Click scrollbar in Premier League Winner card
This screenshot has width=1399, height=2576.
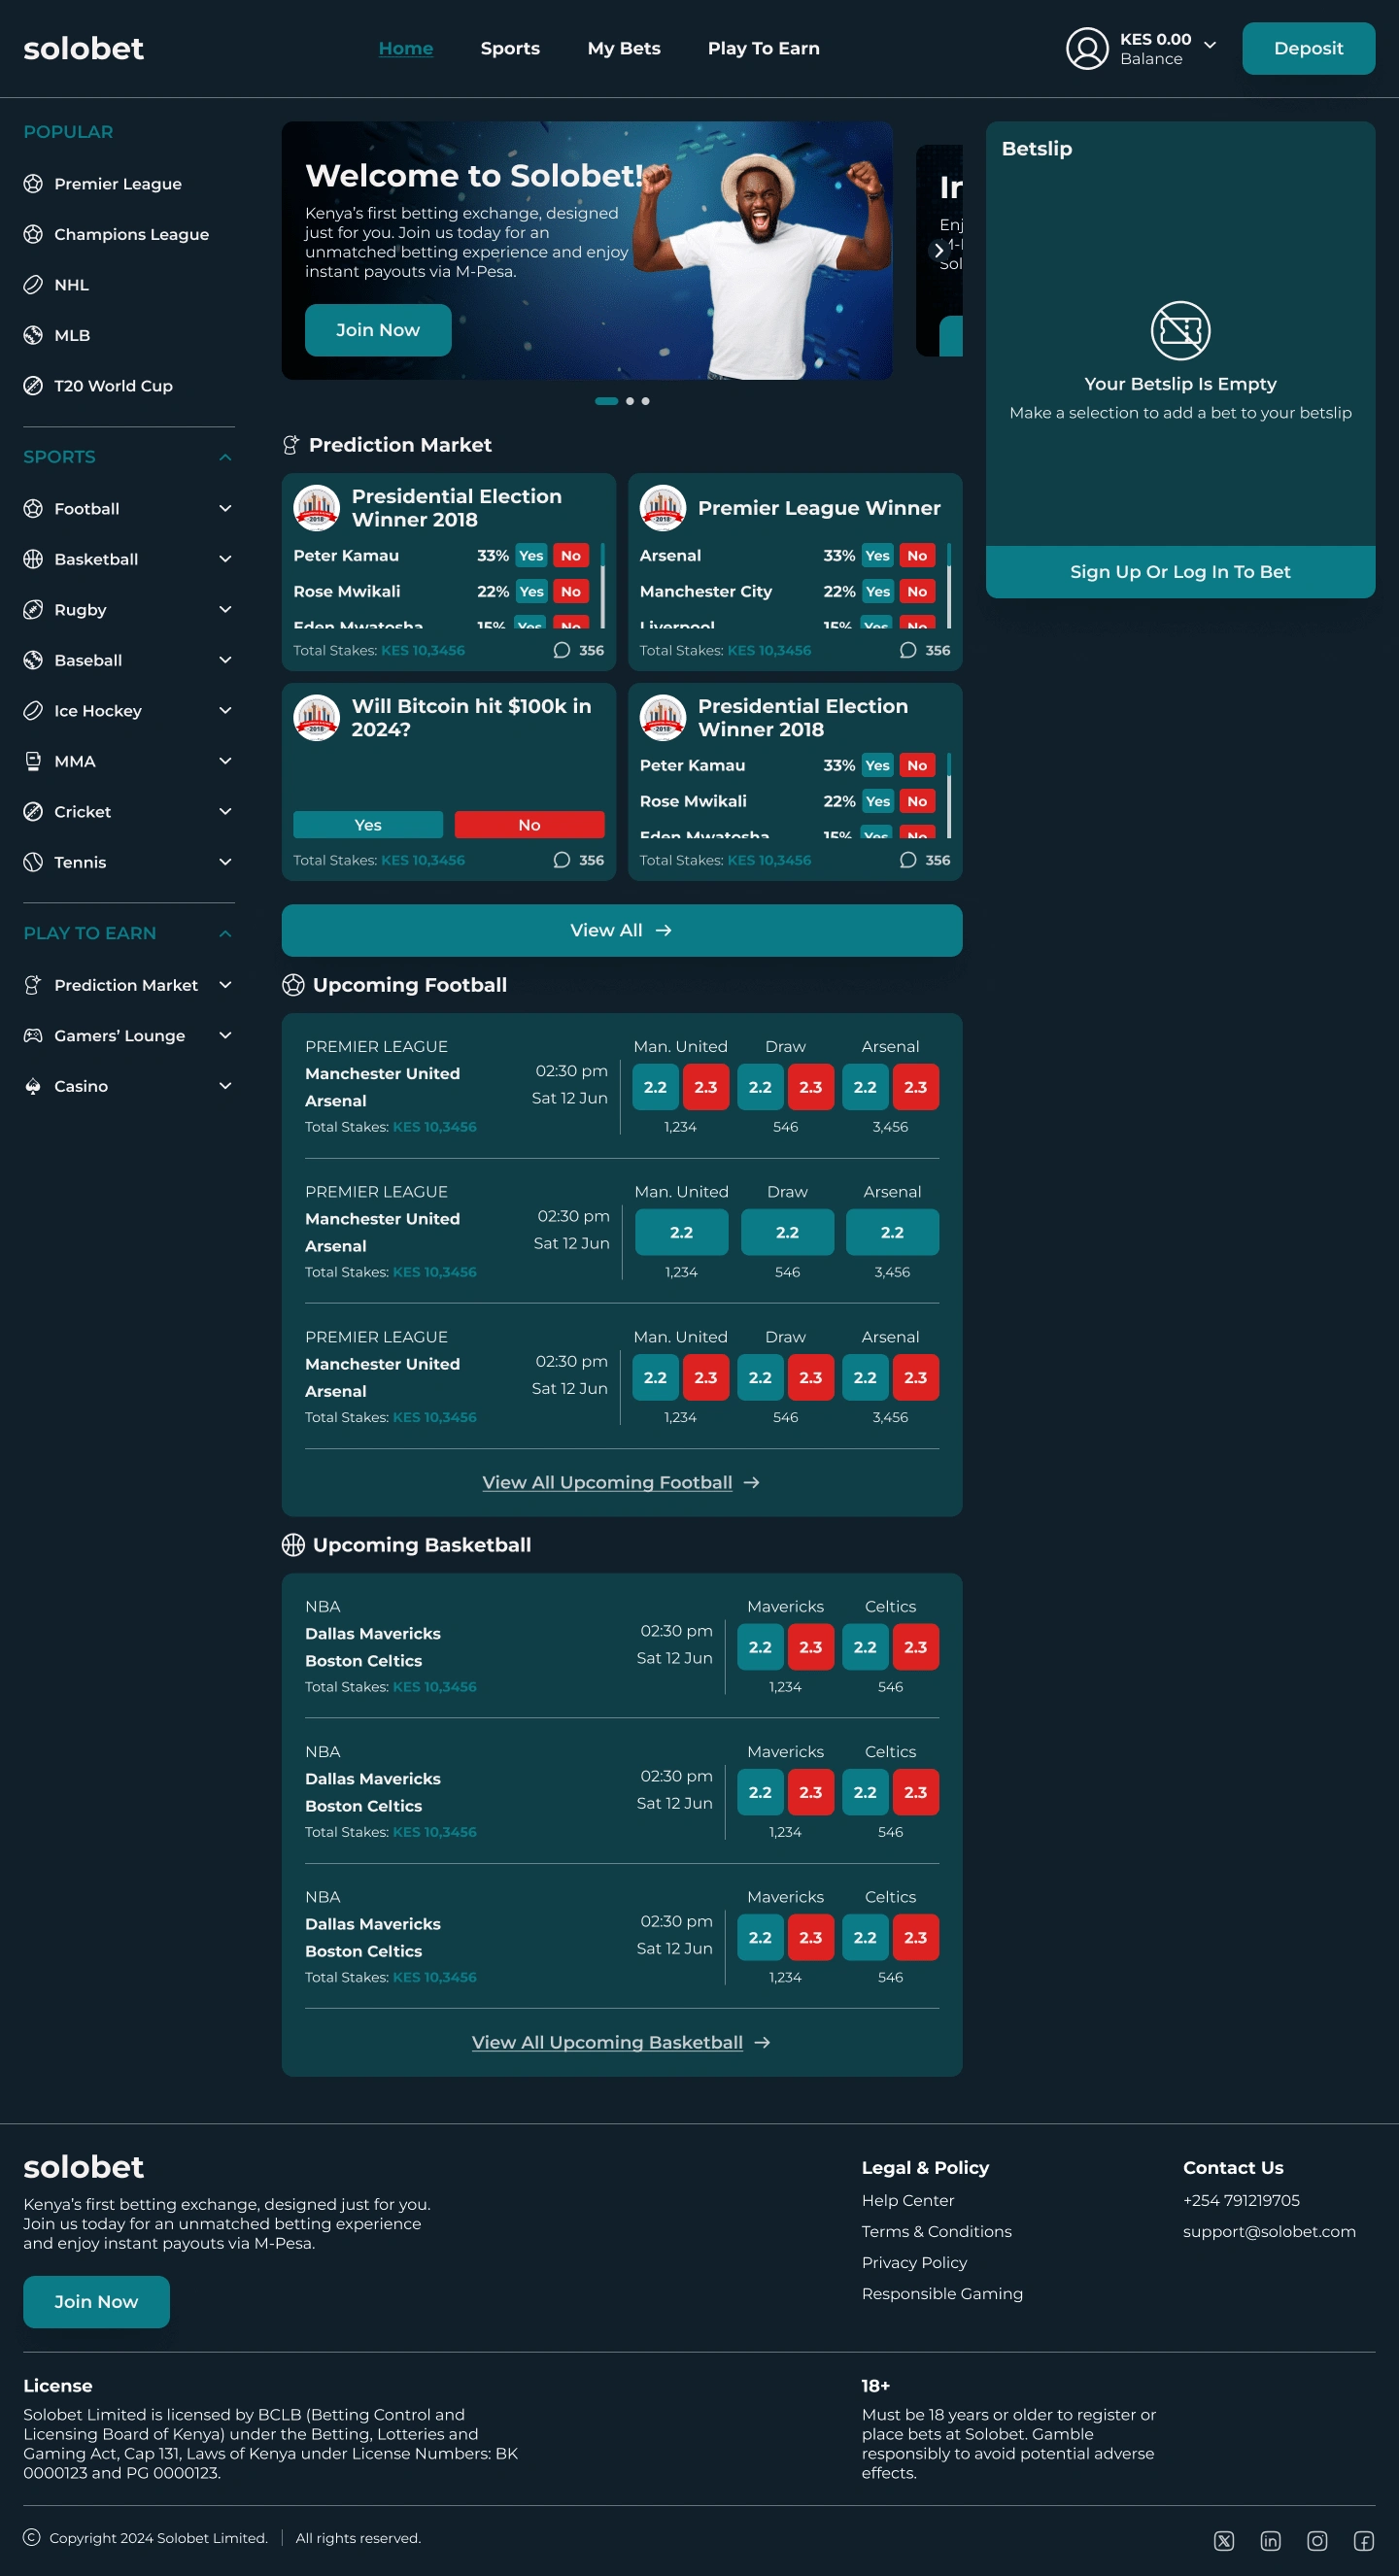(x=949, y=585)
